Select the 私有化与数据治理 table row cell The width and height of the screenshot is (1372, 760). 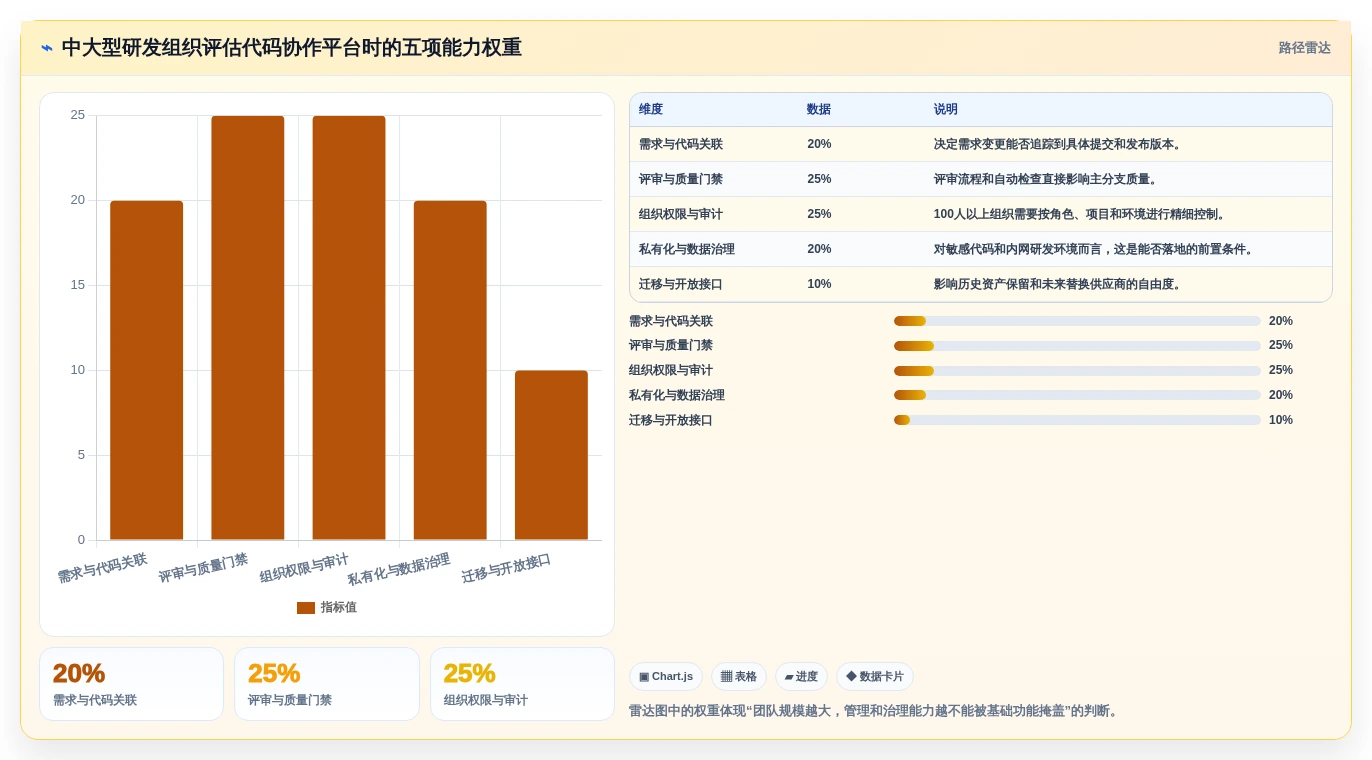[687, 249]
